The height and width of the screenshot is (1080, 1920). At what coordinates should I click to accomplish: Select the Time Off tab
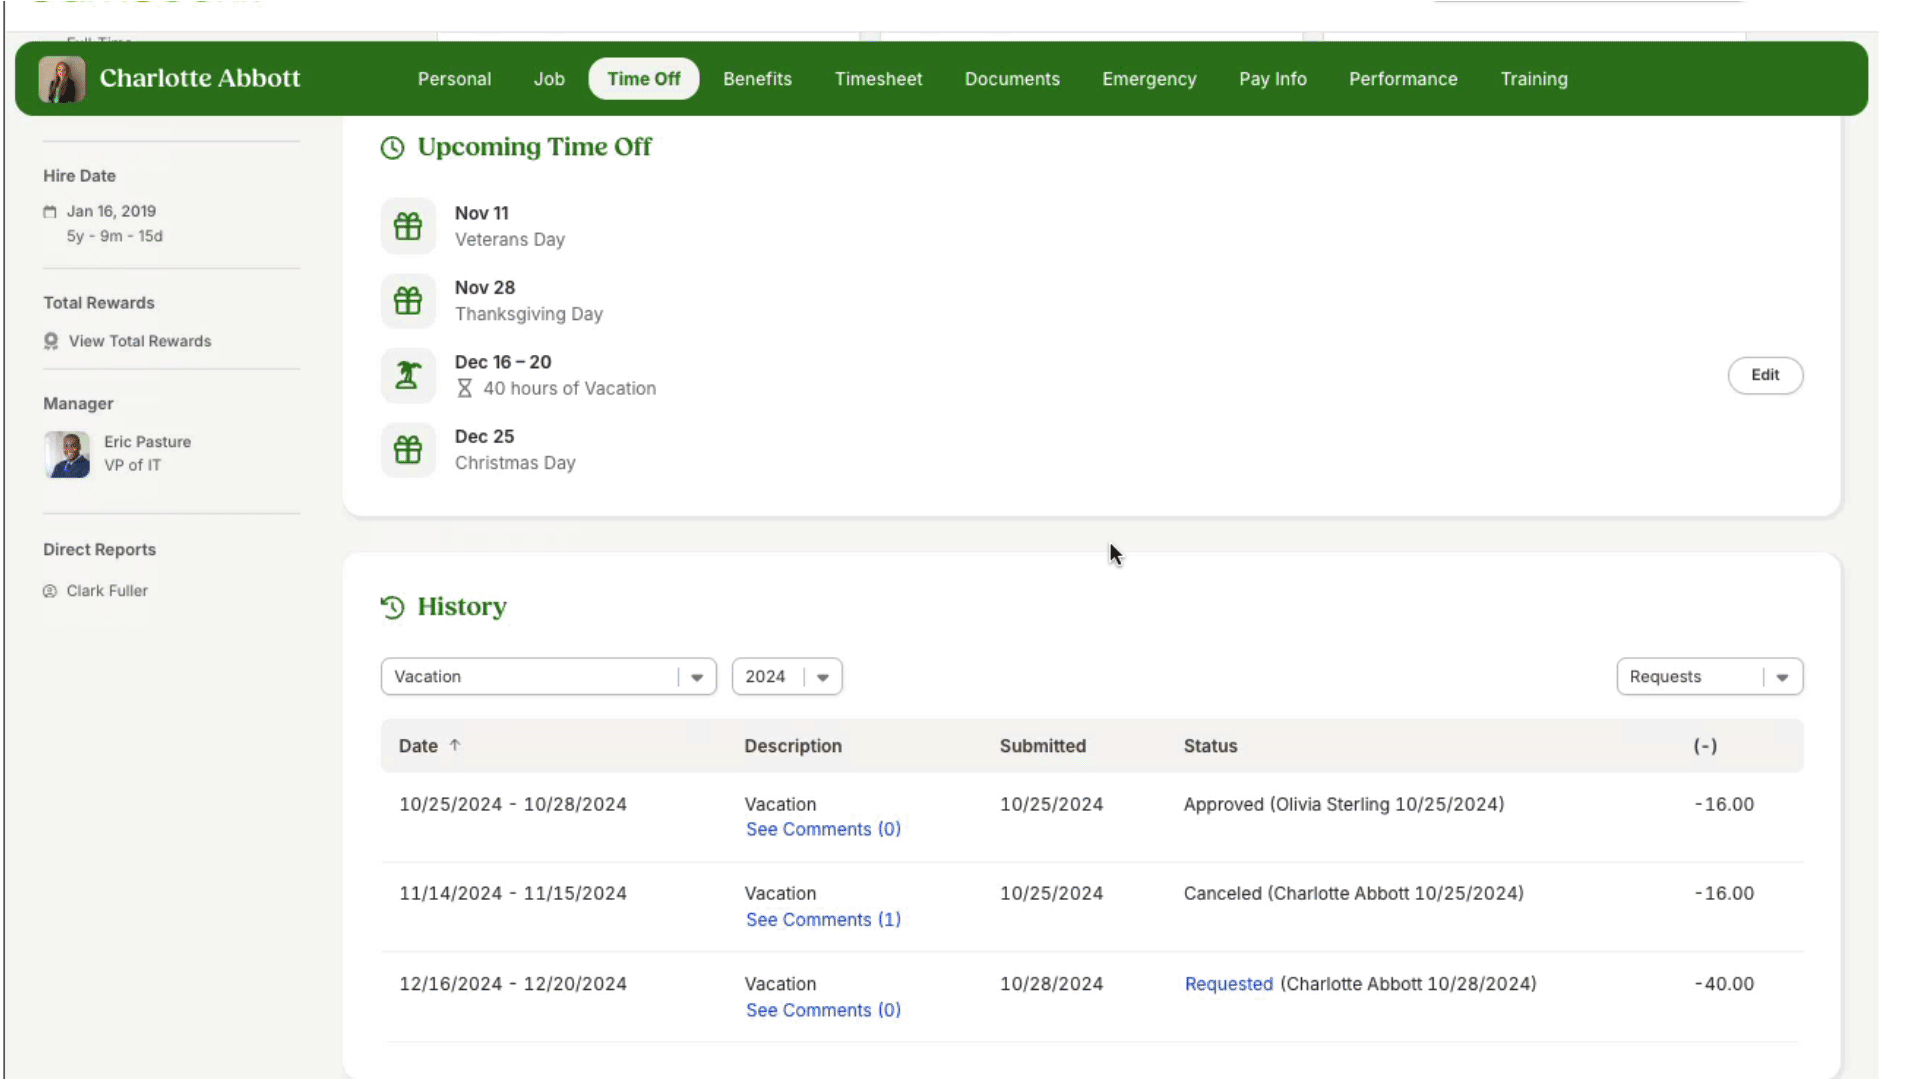pos(644,79)
